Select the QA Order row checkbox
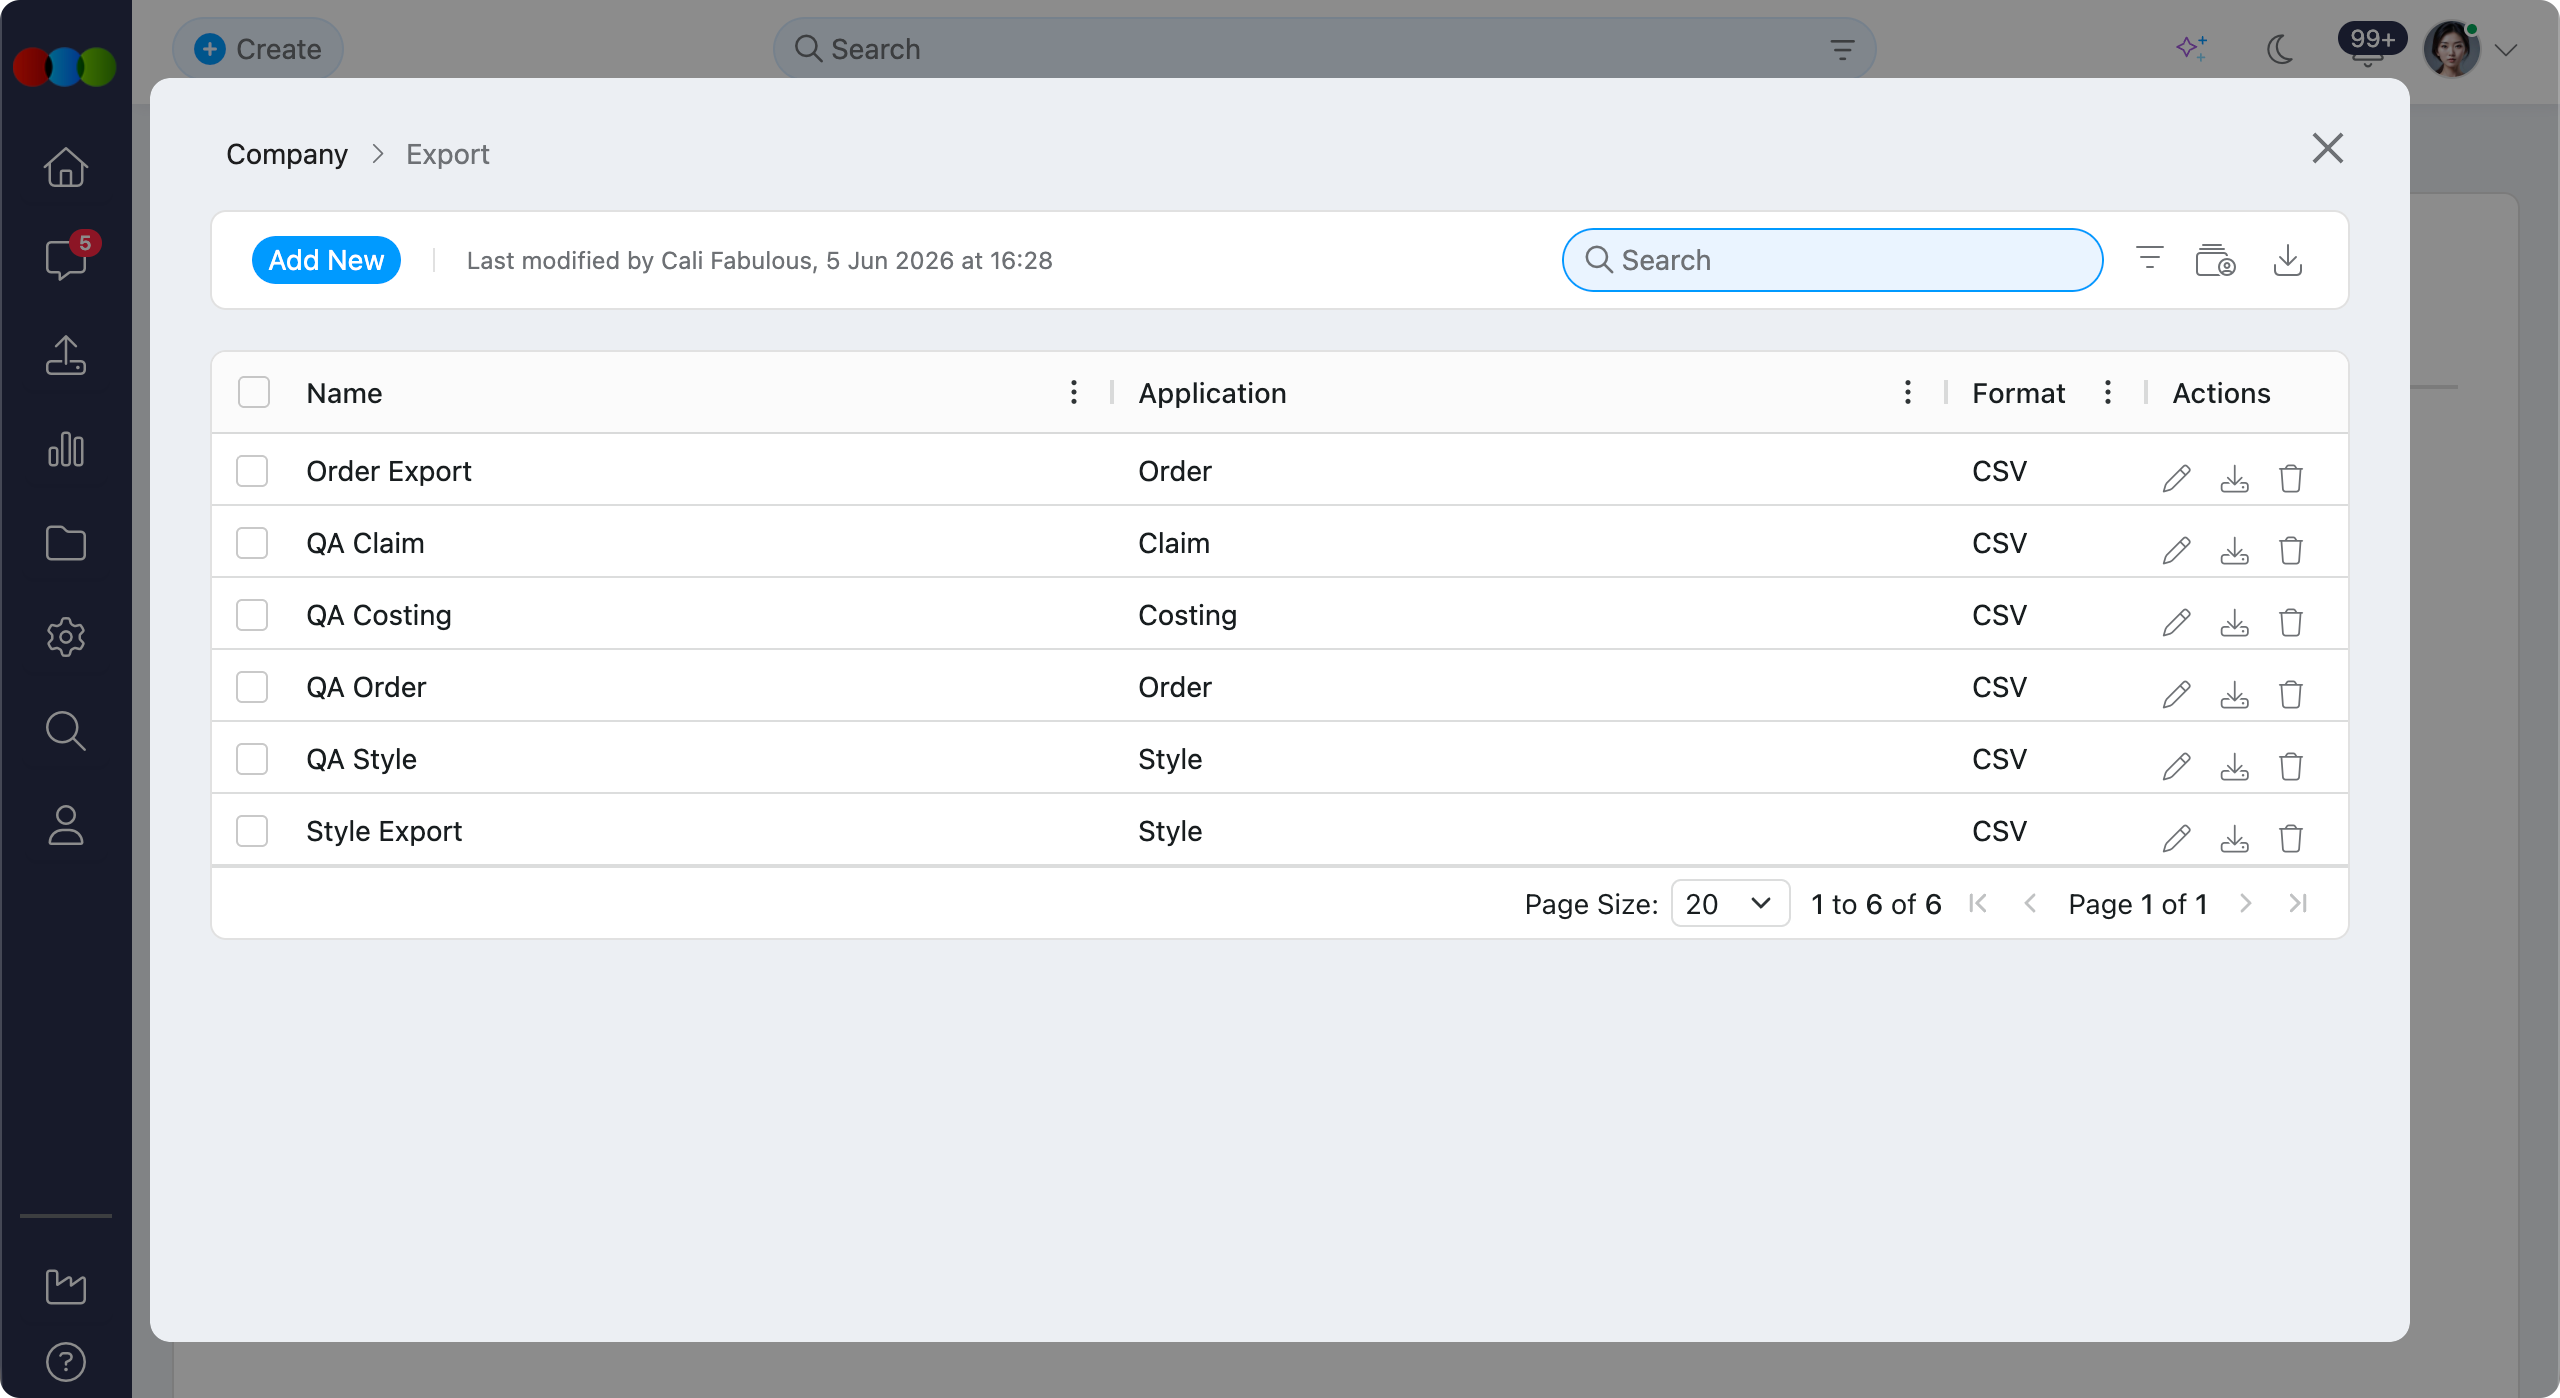The image size is (2560, 1398). [252, 687]
